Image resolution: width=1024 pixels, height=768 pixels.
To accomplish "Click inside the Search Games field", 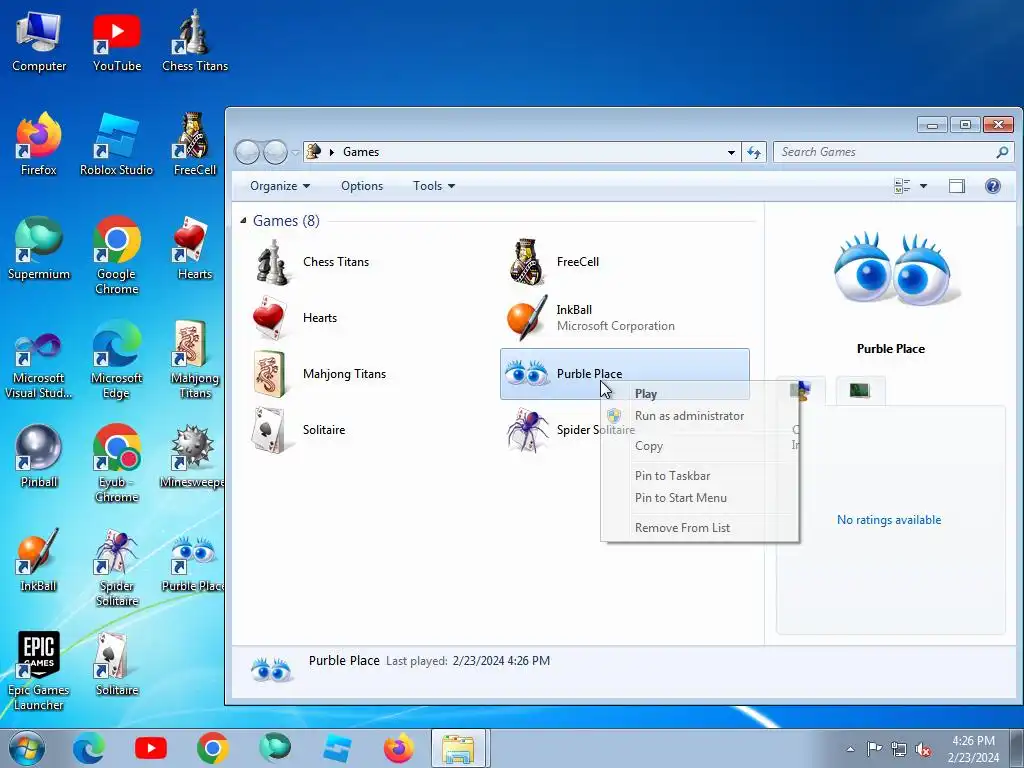I will tap(893, 152).
